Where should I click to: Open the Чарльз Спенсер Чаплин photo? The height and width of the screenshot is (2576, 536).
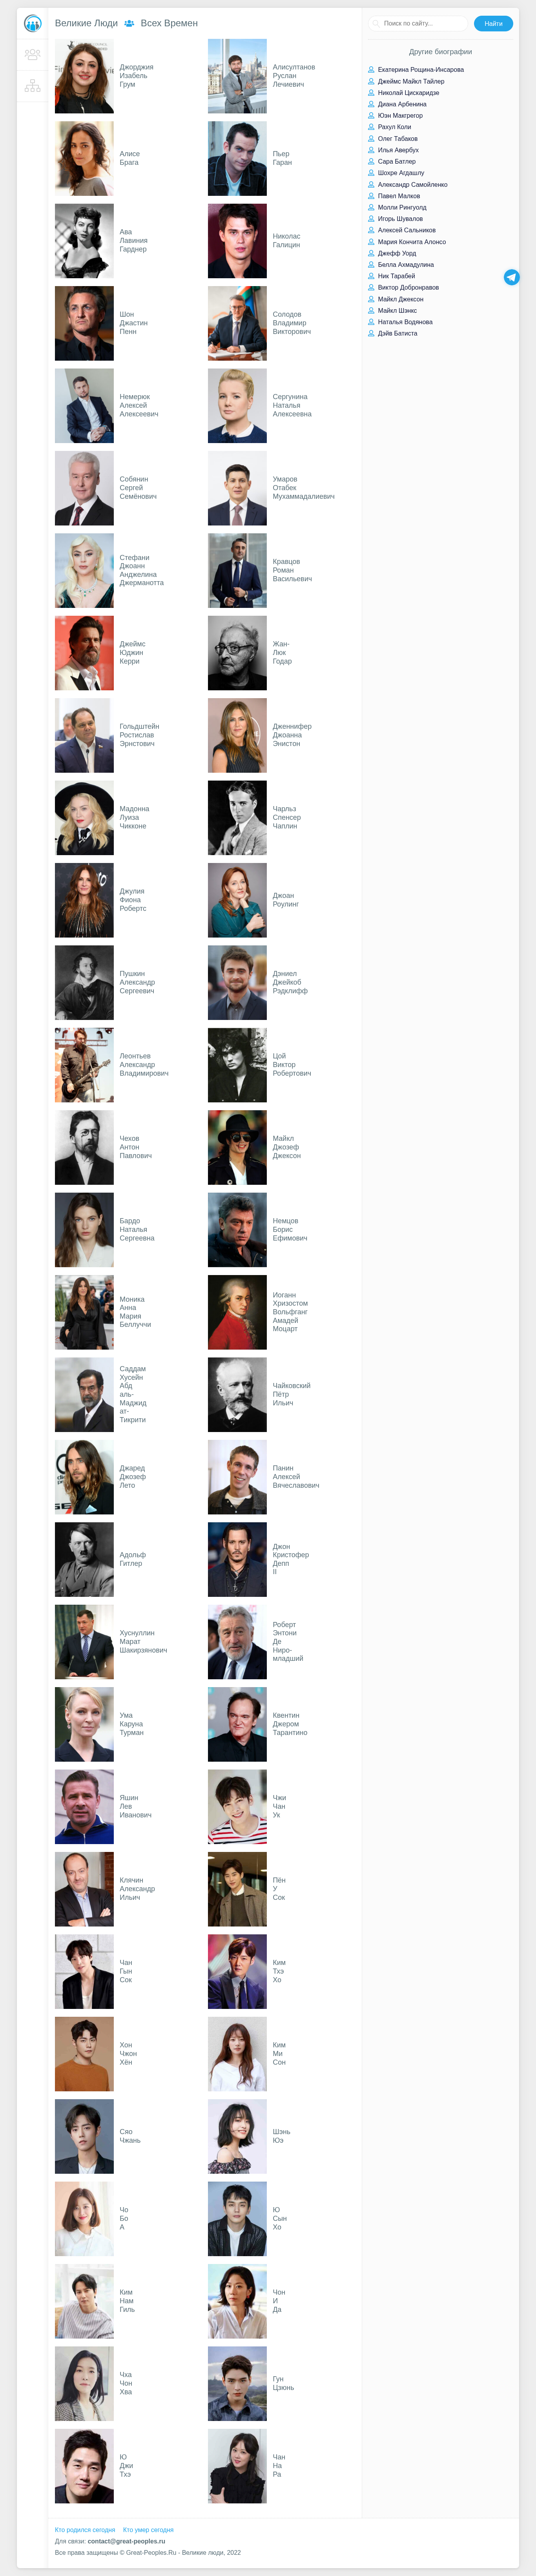tap(237, 818)
